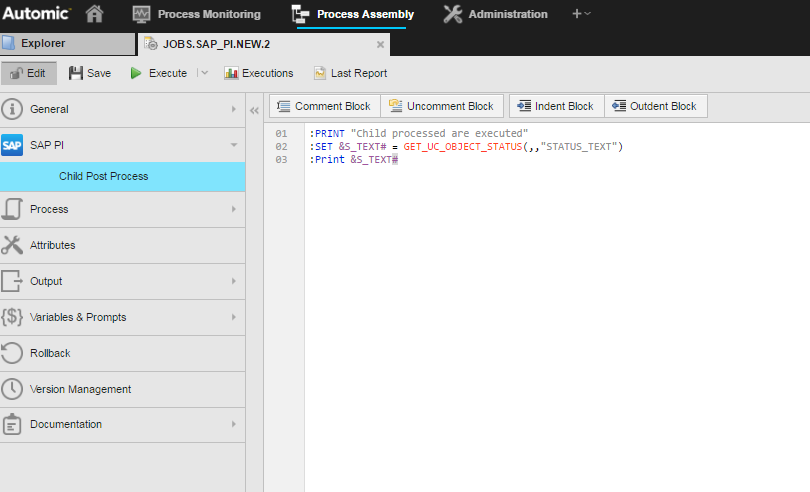This screenshot has height=492, width=810.
Task: Click the job icon on JOBS.SAP_PI.NEW.2 tab
Action: (151, 44)
